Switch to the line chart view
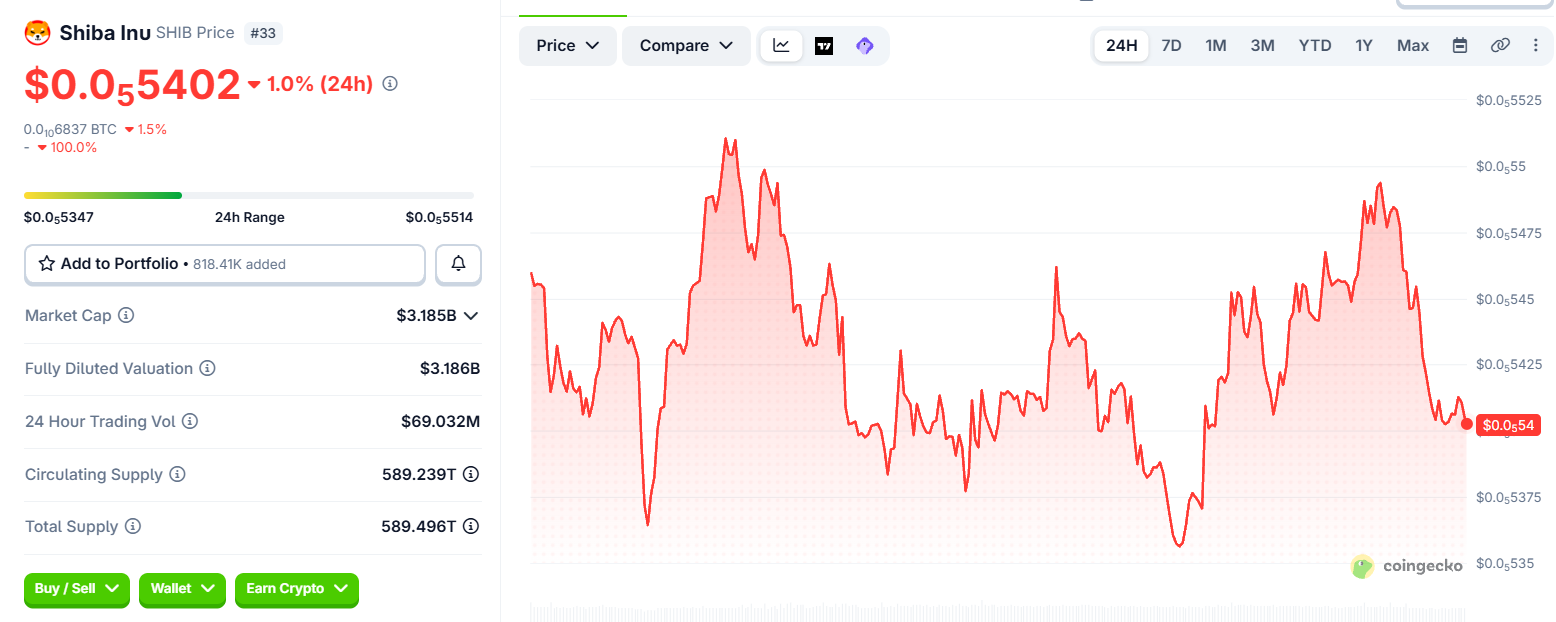The width and height of the screenshot is (1556, 622). 782,46
